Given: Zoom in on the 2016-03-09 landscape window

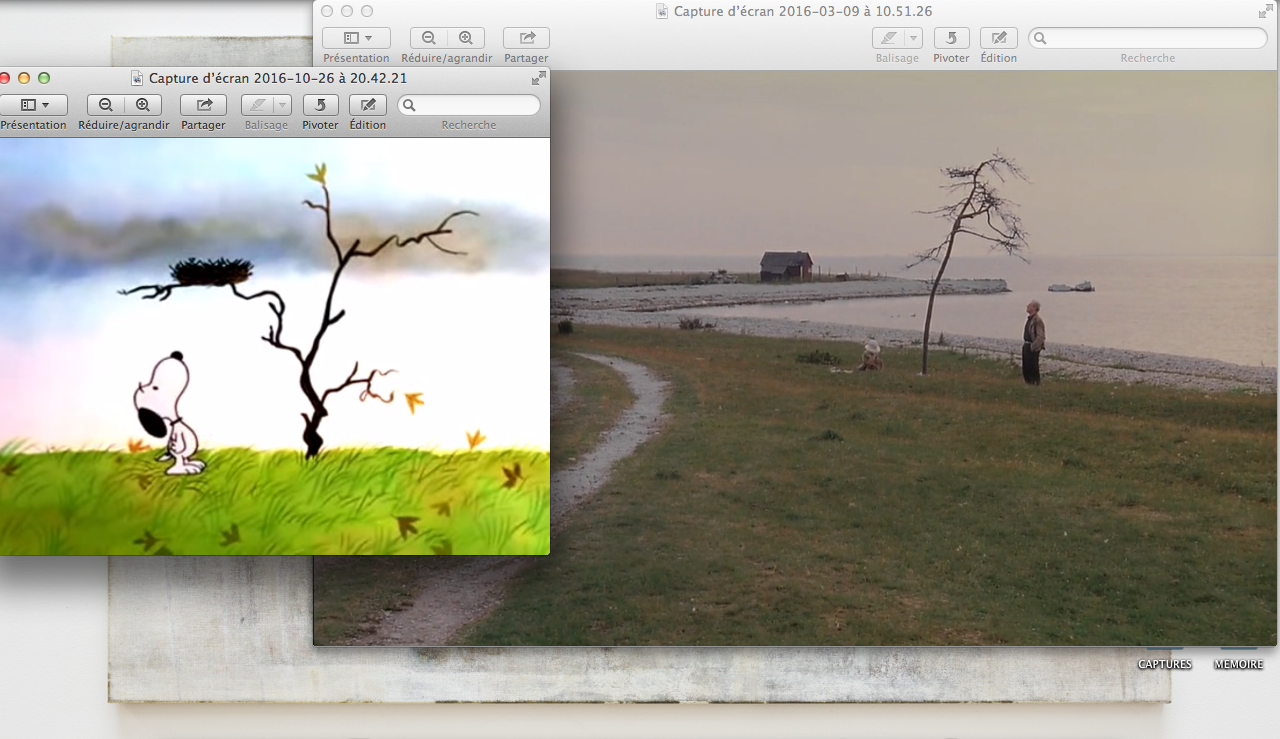Looking at the screenshot, I should click(x=466, y=38).
